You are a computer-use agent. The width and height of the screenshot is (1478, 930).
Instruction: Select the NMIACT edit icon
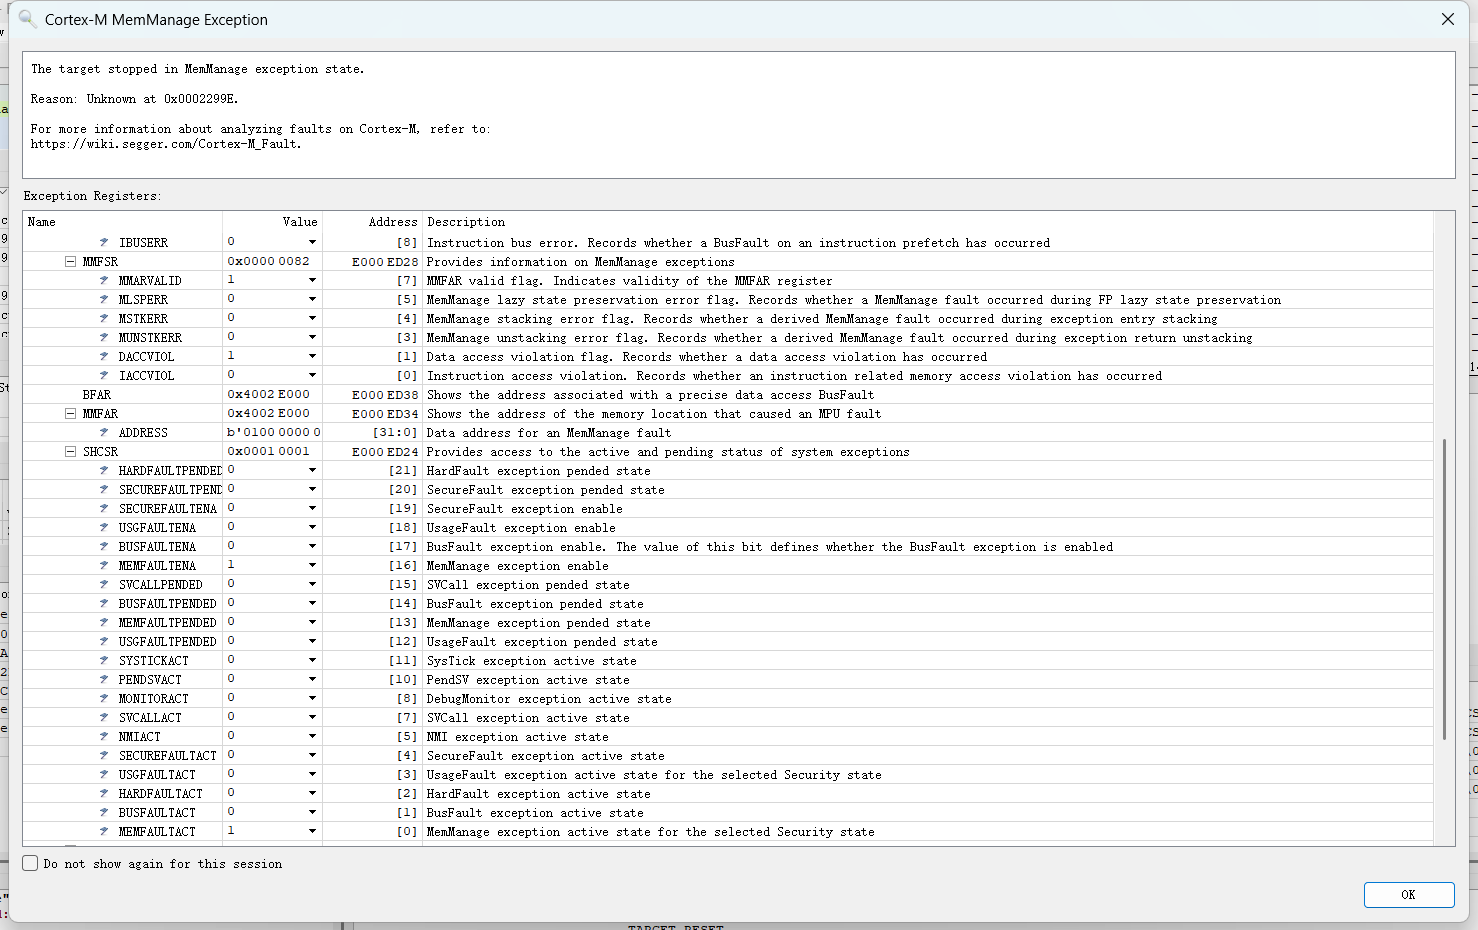pyautogui.click(x=104, y=736)
